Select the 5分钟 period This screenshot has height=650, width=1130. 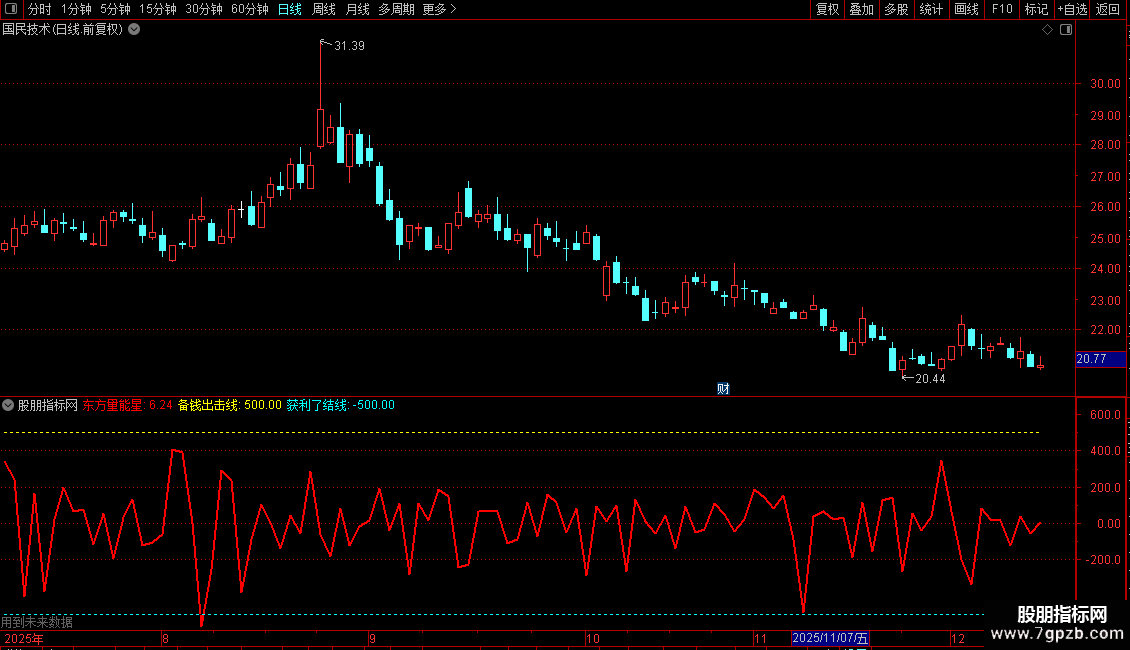pyautogui.click(x=115, y=9)
